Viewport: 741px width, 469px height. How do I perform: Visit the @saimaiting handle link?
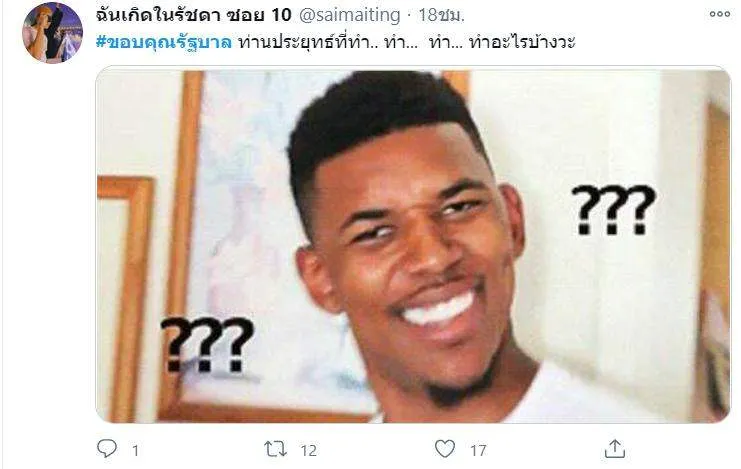tap(350, 15)
